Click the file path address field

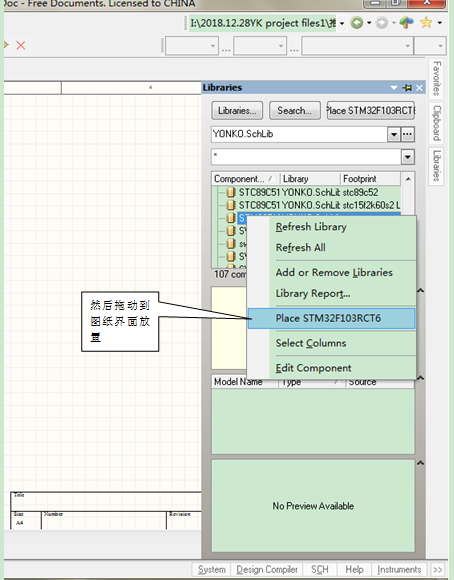click(263, 23)
